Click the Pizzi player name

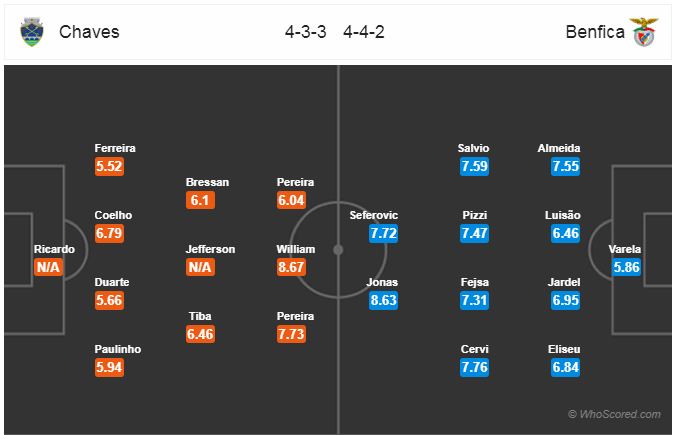pos(475,215)
